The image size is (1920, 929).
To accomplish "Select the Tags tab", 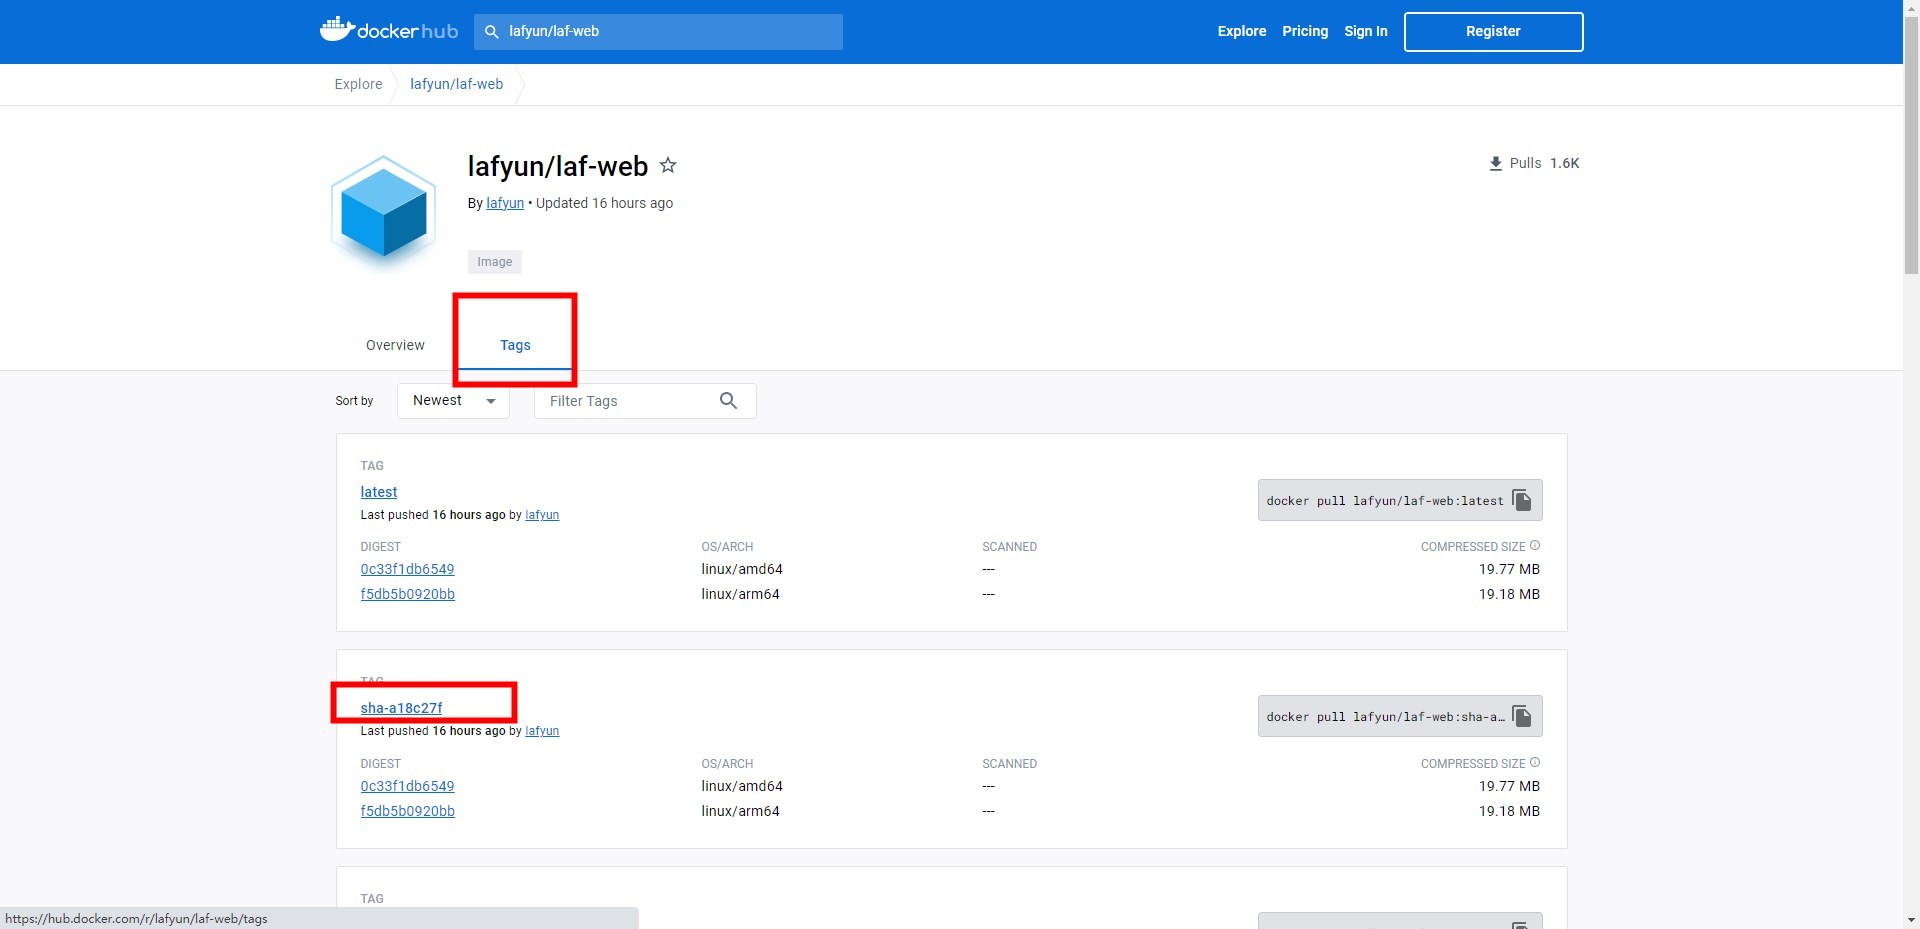I will 515,345.
